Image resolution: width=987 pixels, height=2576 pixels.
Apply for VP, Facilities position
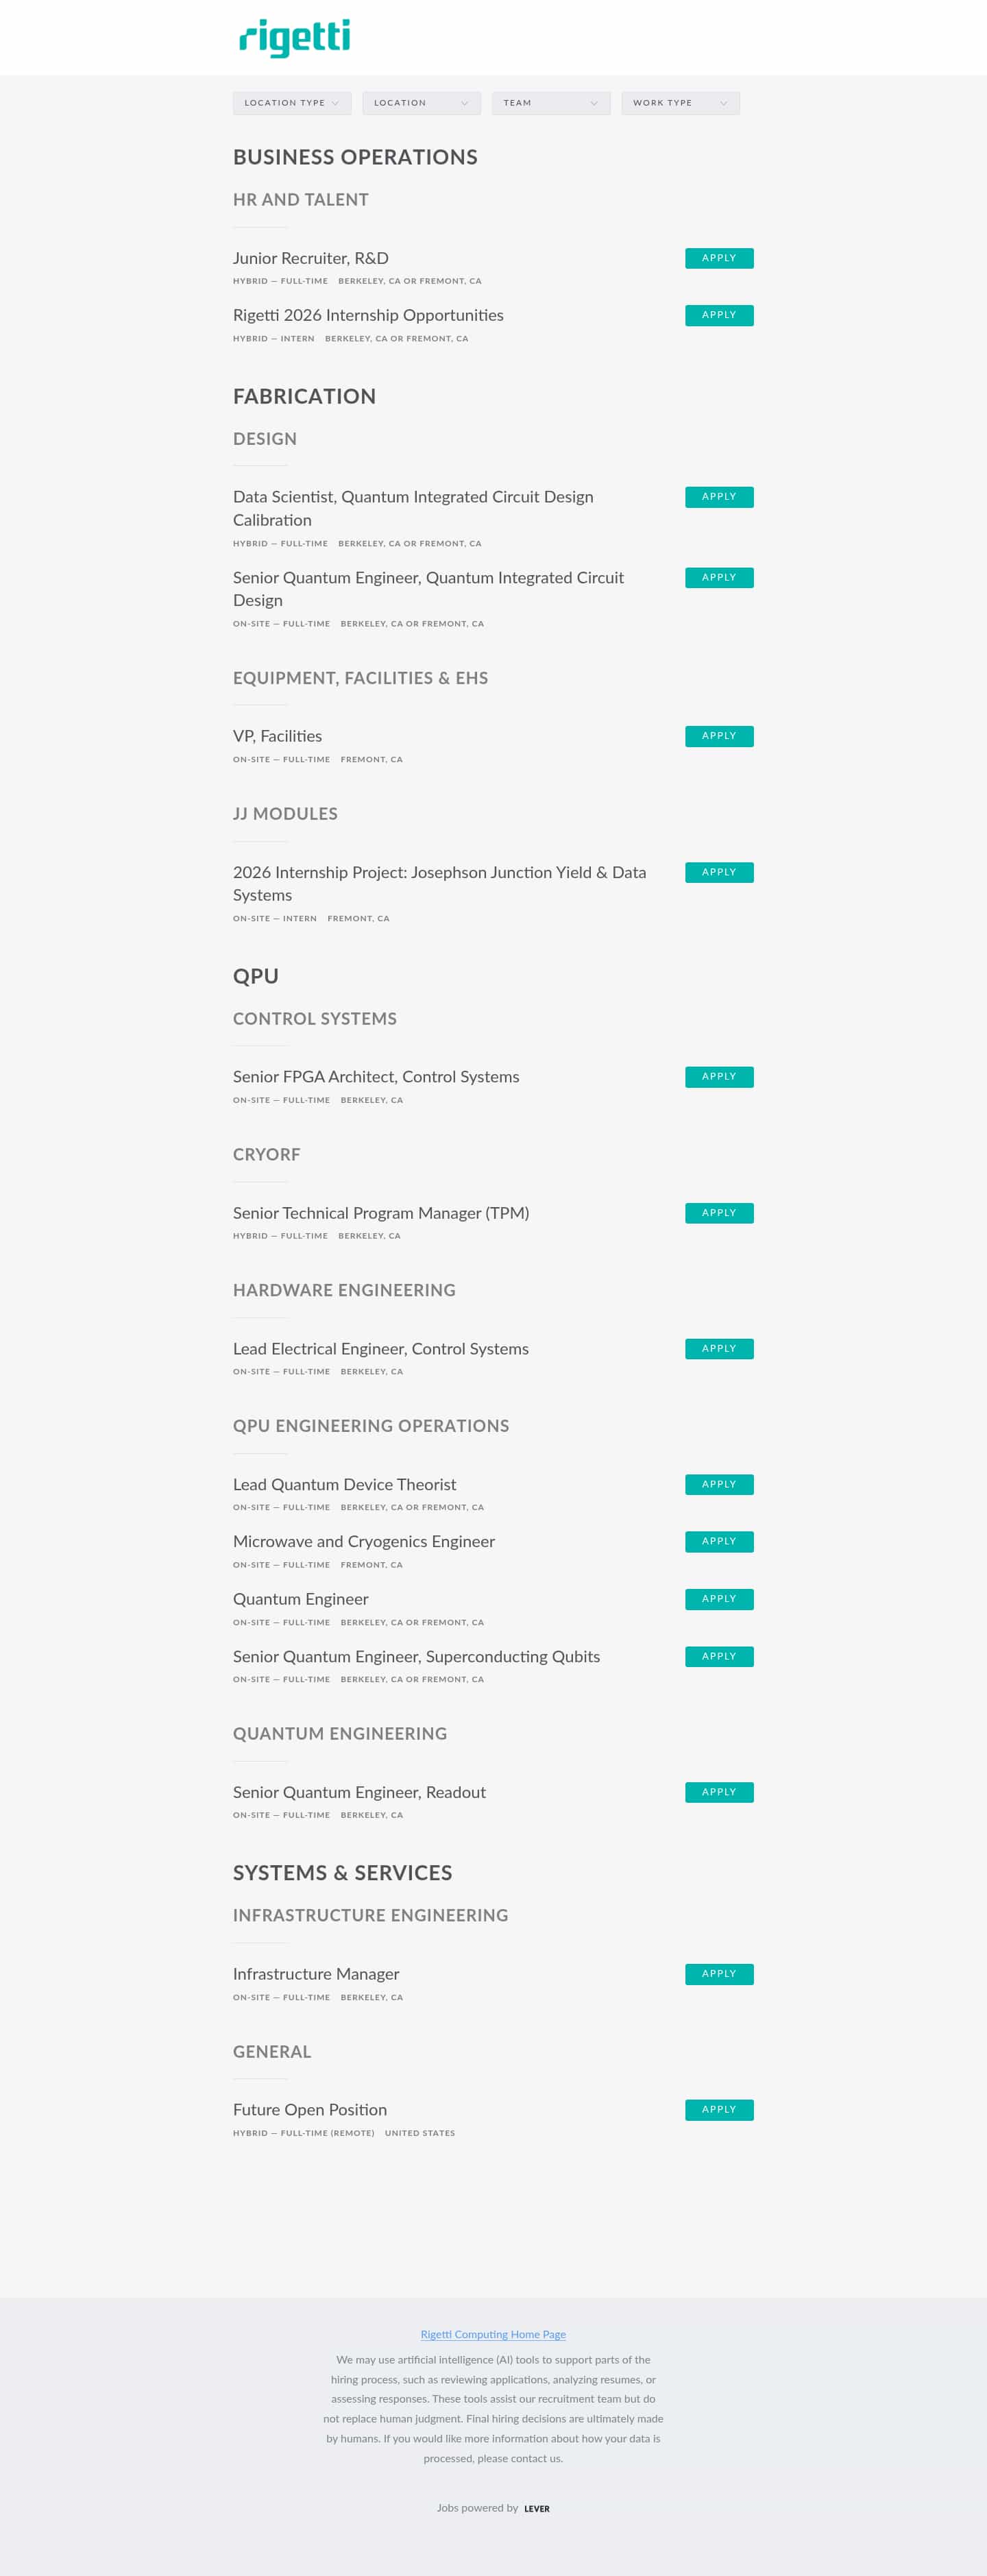pyautogui.click(x=718, y=736)
